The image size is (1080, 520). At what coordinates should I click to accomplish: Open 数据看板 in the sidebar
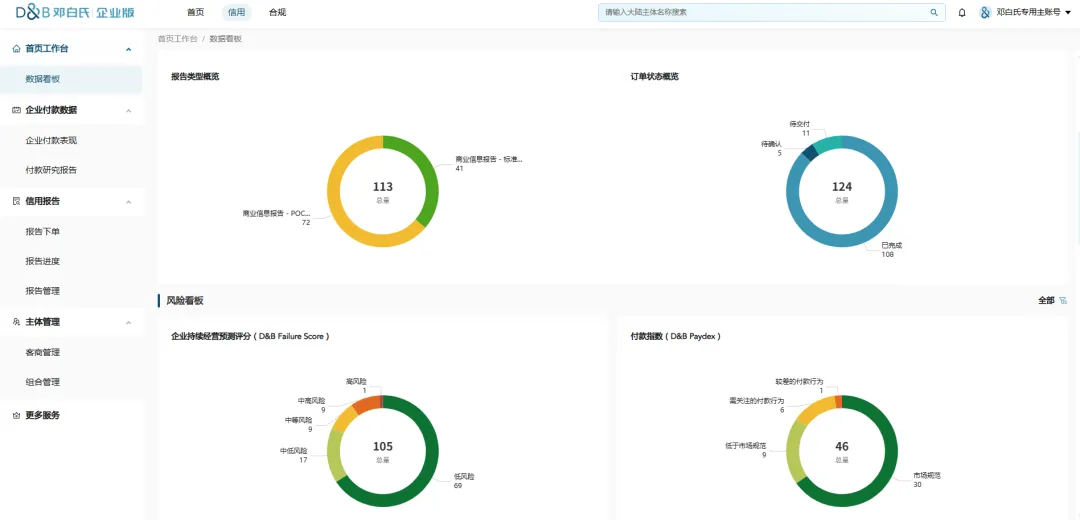(71, 79)
